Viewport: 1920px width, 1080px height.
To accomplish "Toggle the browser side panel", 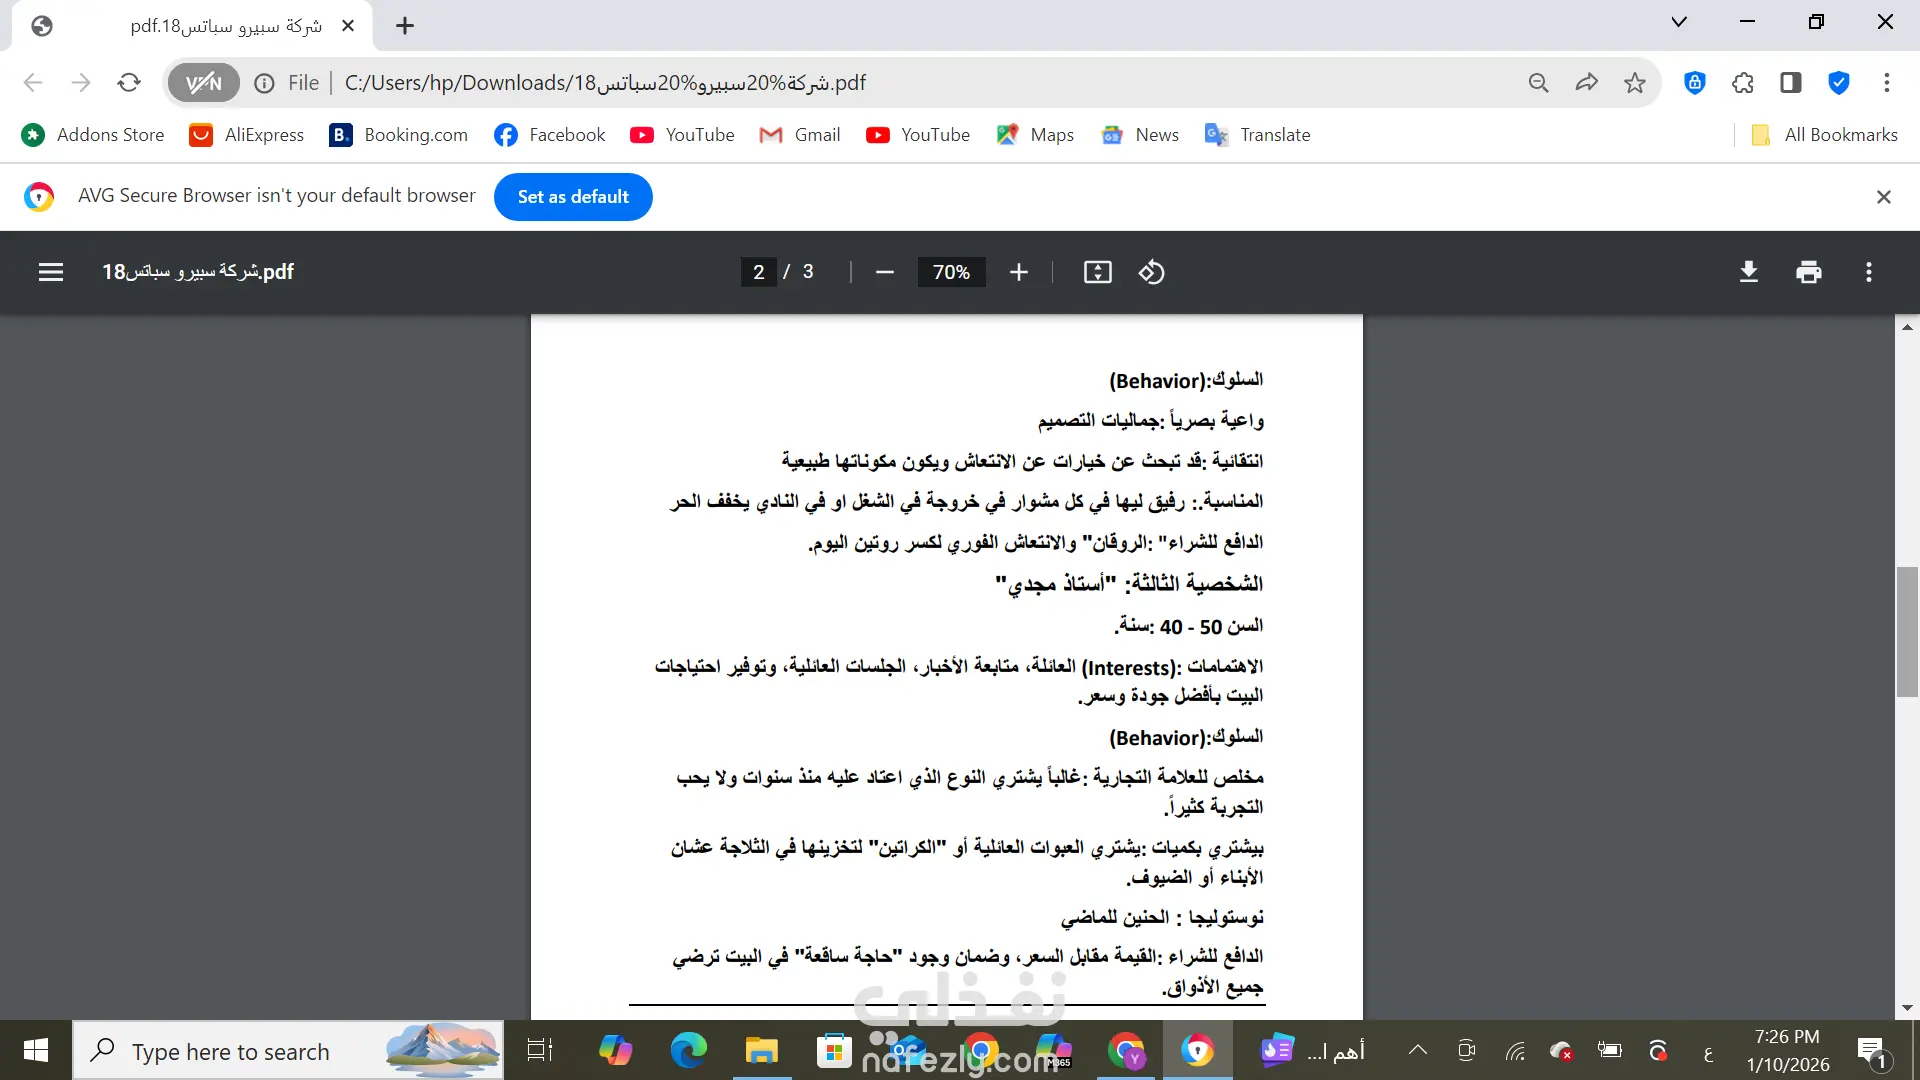I will 1790,83.
